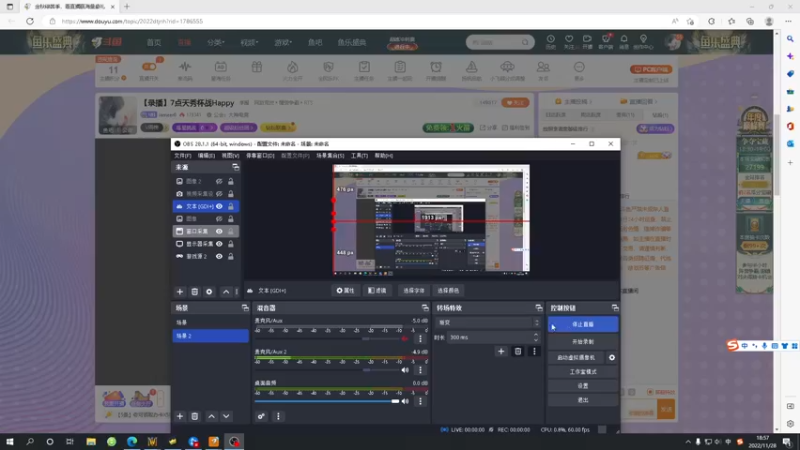The width and height of the screenshot is (800, 450).
Task: Pop out the Audio Mixer dock panel
Action: tap(424, 308)
